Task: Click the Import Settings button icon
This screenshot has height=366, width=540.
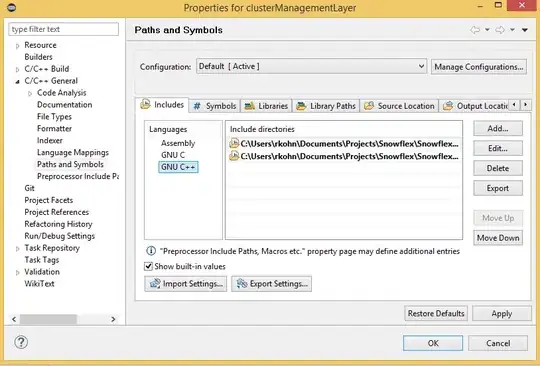Action: click(x=155, y=283)
